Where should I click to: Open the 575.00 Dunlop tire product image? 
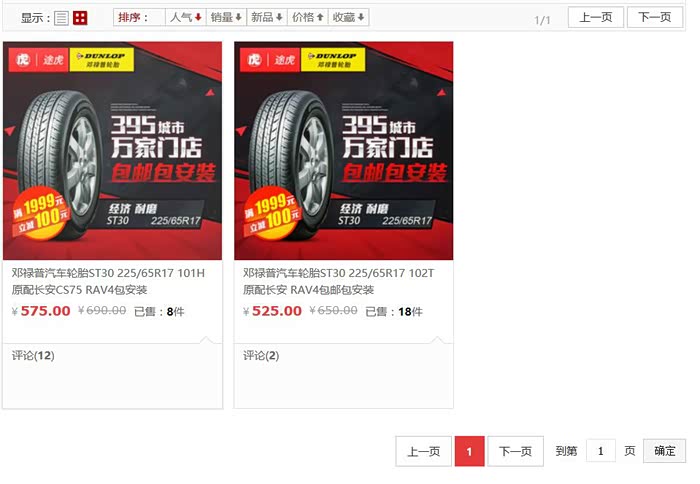(x=112, y=150)
